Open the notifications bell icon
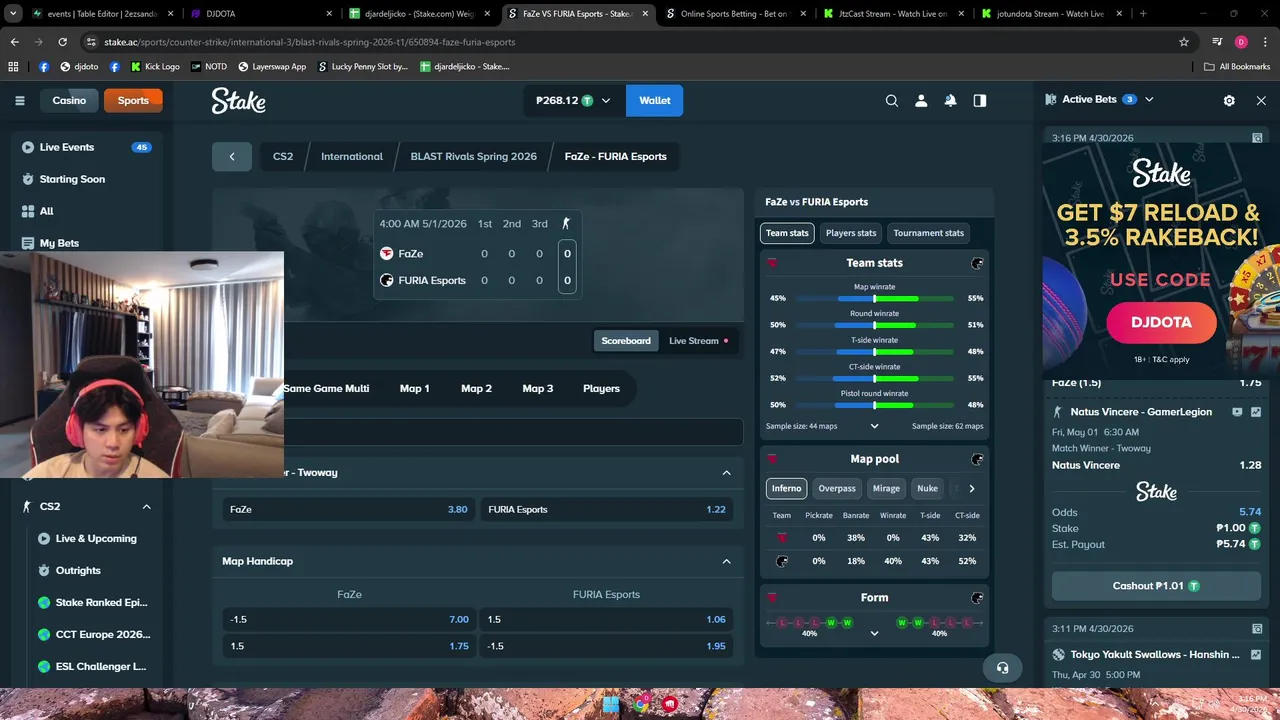The image size is (1280, 720). [950, 100]
